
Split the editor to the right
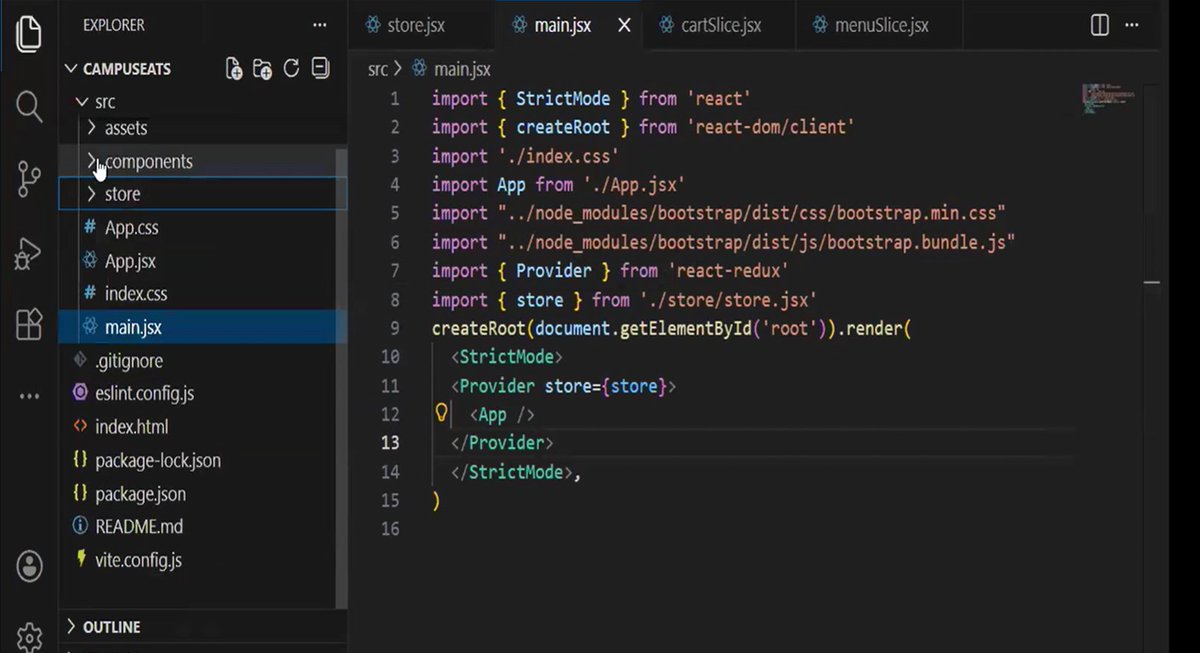pyautogui.click(x=1100, y=25)
